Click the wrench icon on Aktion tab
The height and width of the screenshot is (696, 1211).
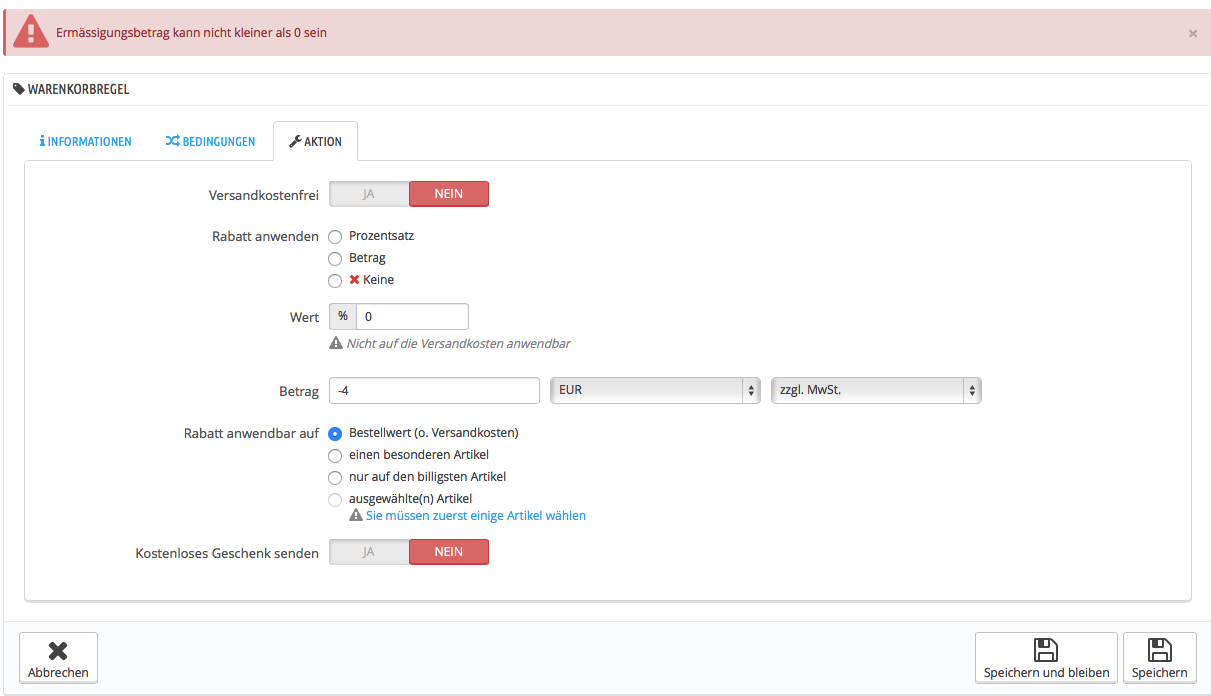(x=295, y=142)
